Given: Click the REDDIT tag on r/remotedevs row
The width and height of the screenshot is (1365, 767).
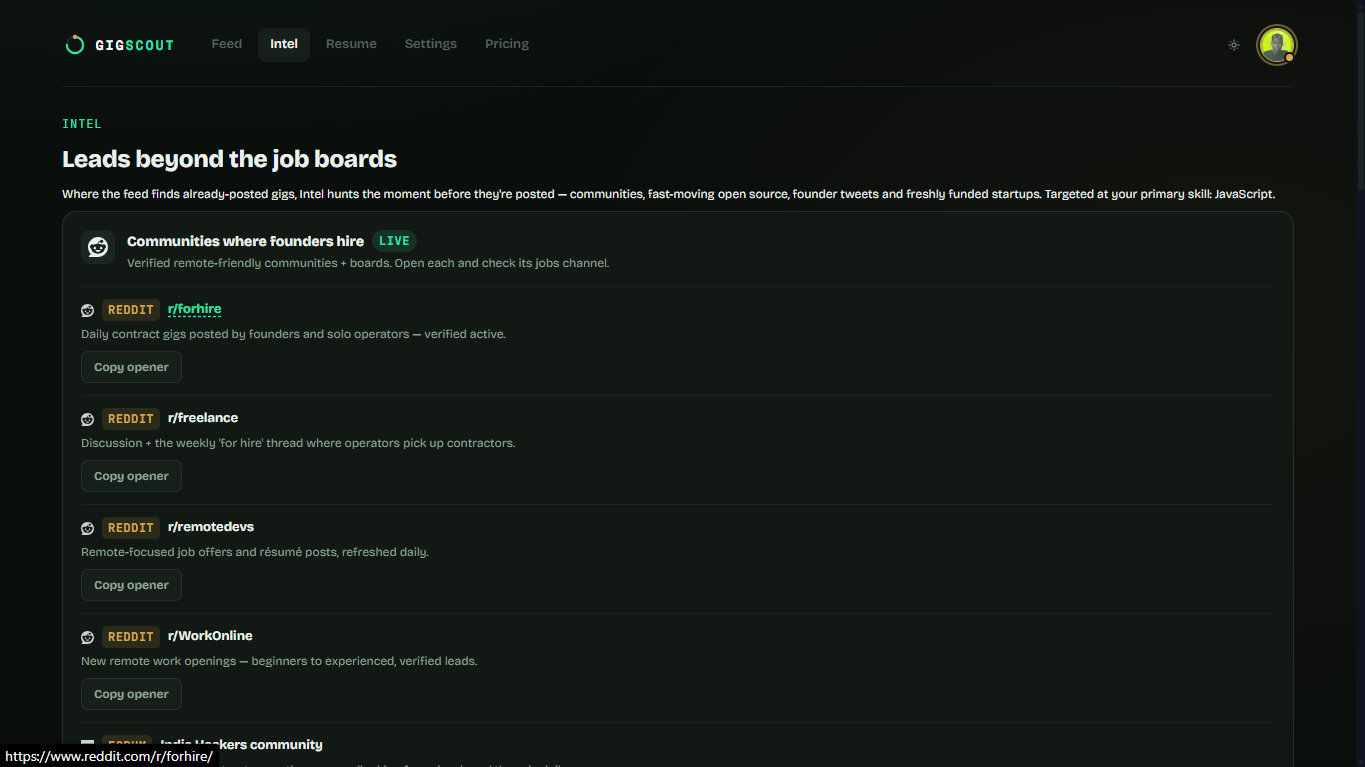Looking at the screenshot, I should pyautogui.click(x=131, y=528).
